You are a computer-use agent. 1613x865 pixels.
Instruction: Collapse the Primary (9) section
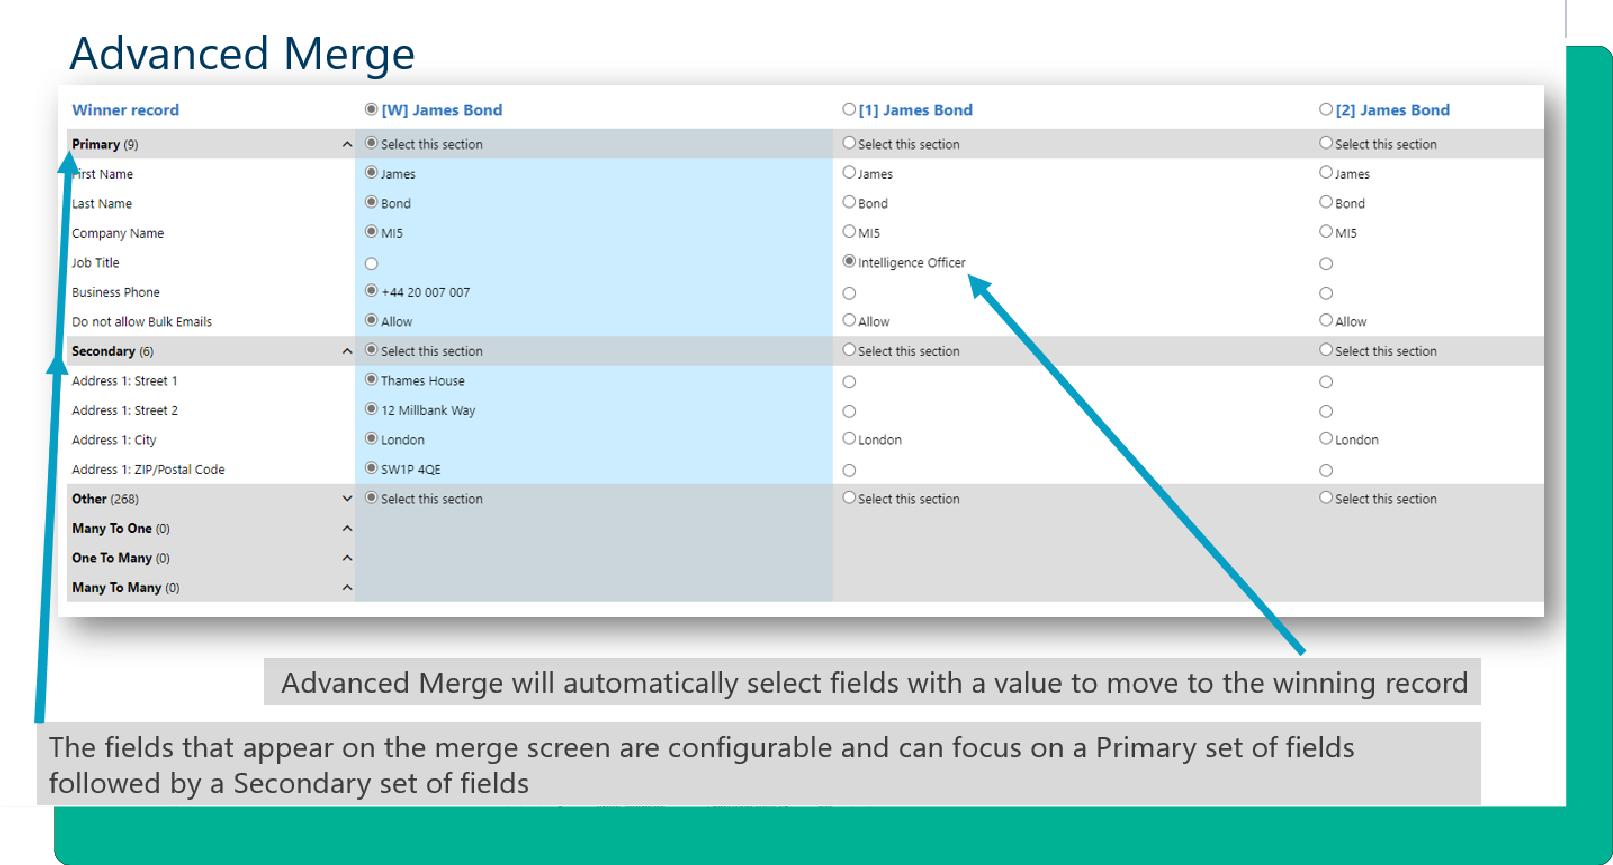point(347,144)
